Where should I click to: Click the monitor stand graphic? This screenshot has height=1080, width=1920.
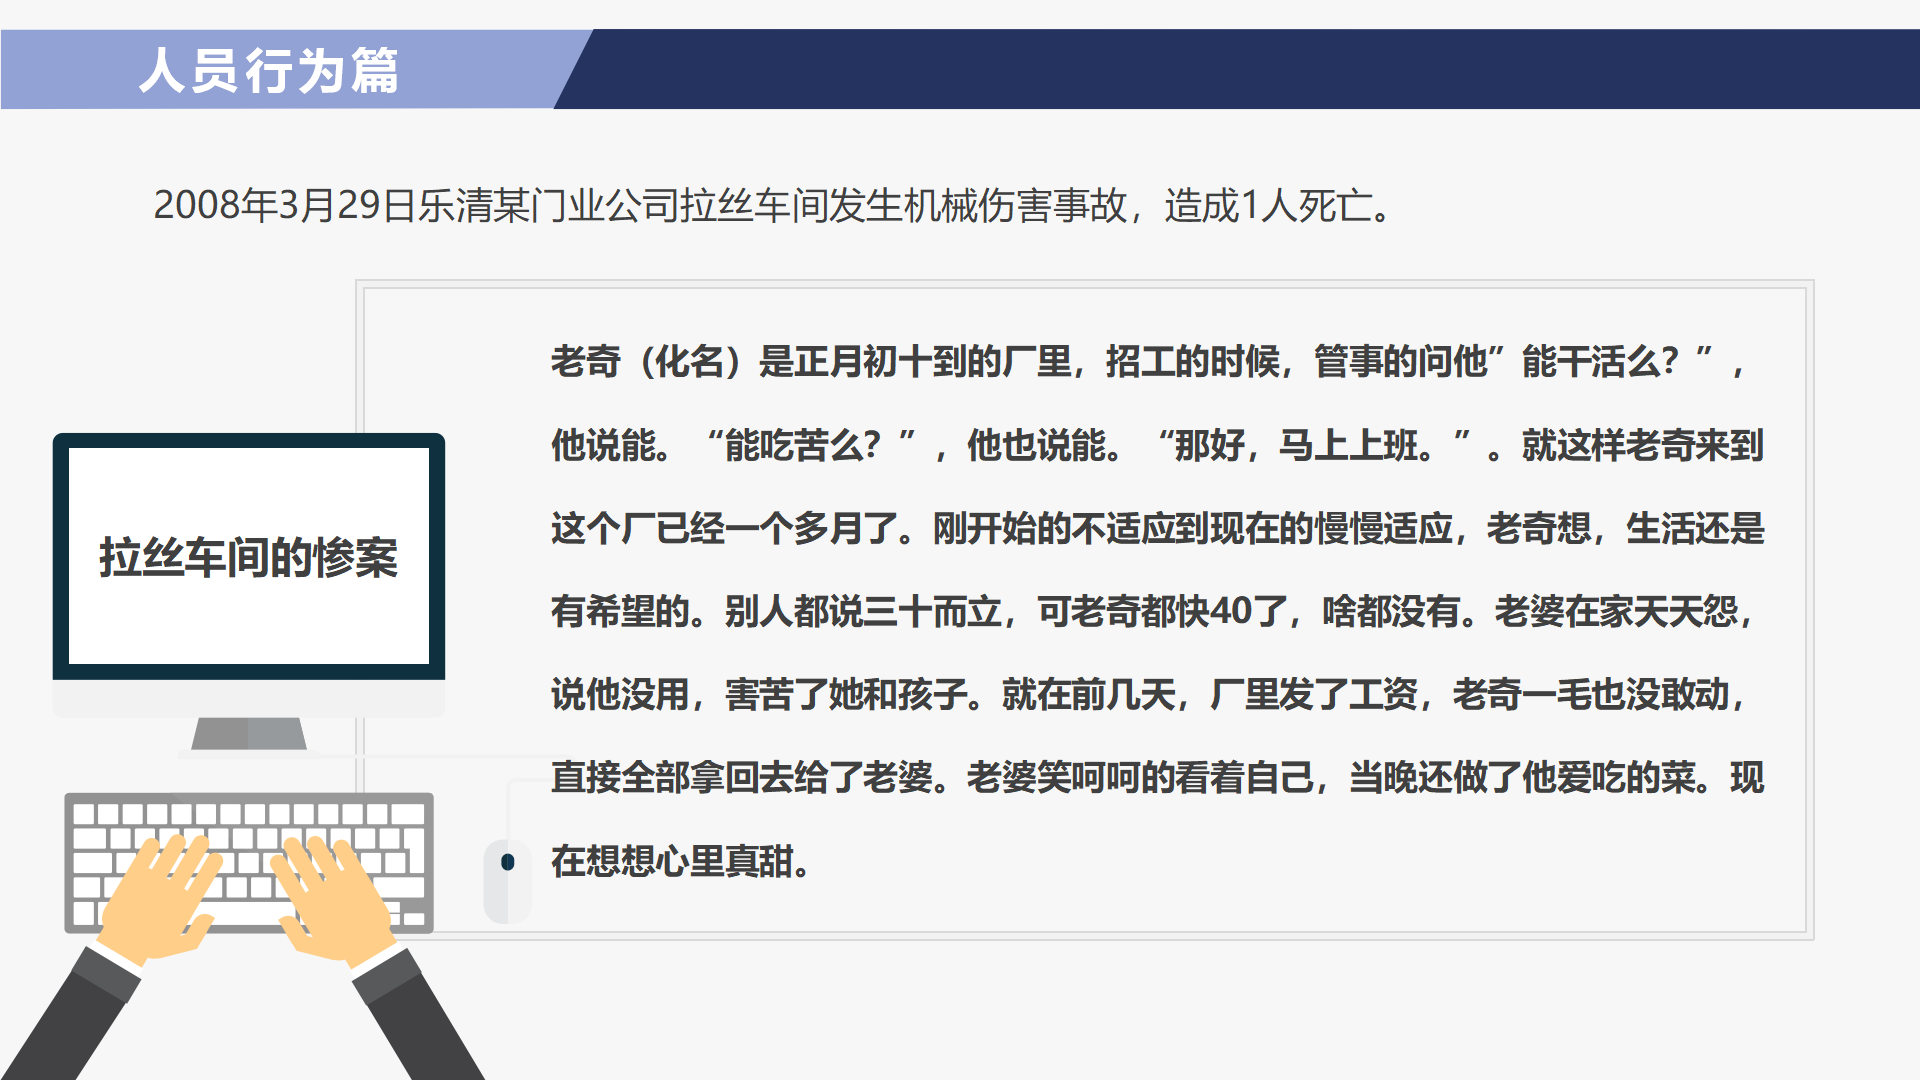[x=248, y=735]
